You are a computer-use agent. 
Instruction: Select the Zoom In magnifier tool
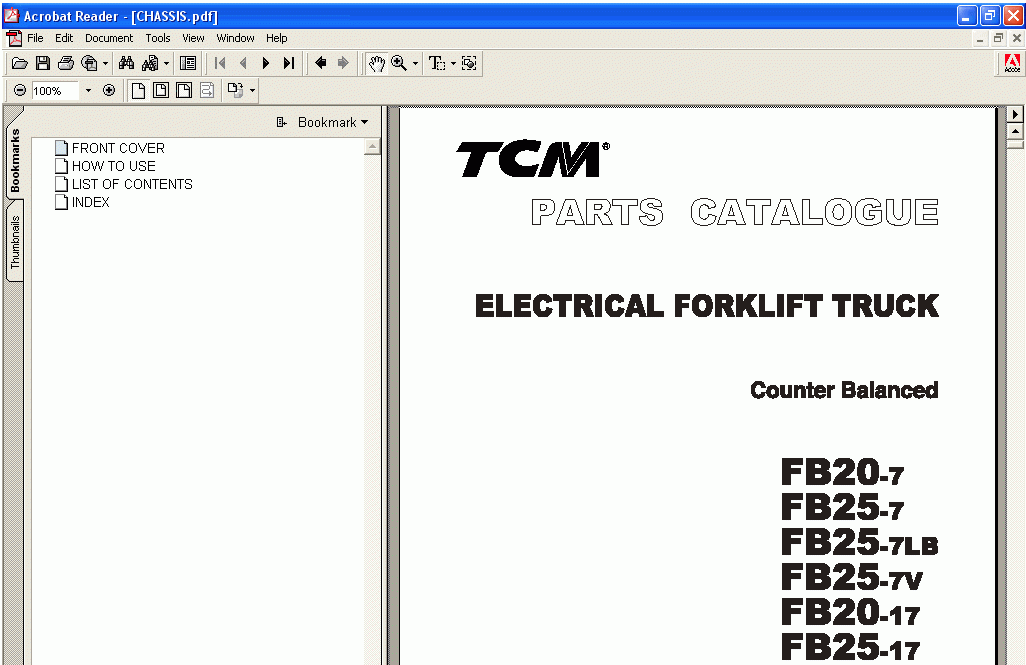[x=398, y=63]
